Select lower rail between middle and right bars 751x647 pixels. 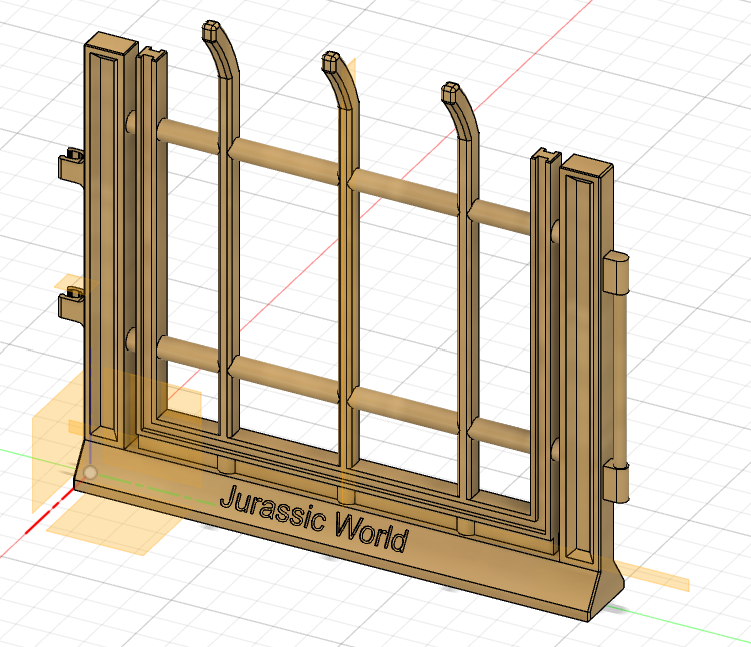[403, 408]
